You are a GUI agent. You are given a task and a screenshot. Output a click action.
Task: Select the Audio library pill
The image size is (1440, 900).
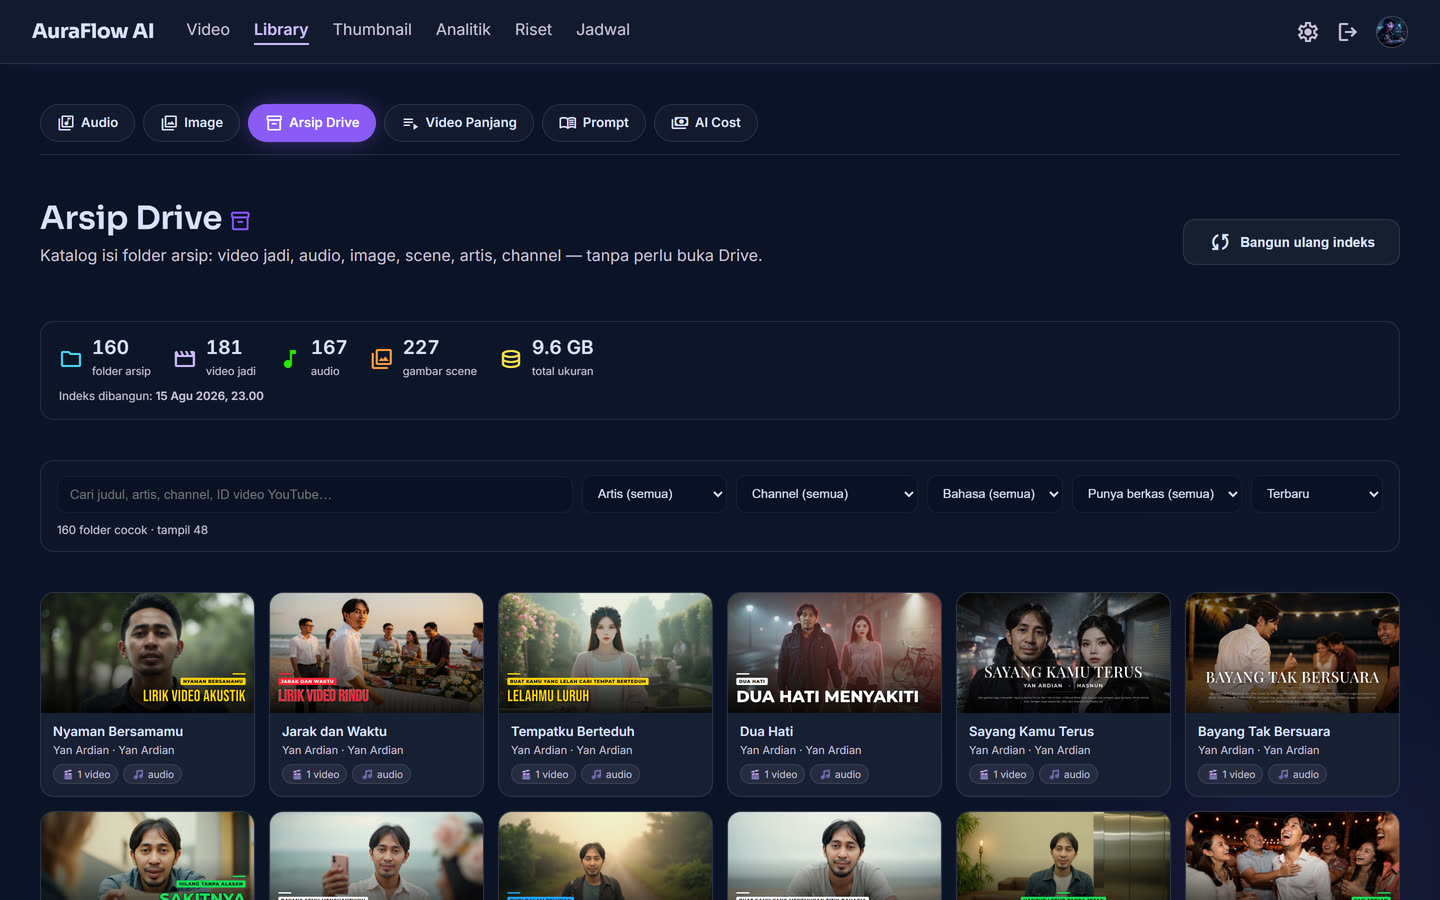click(88, 123)
